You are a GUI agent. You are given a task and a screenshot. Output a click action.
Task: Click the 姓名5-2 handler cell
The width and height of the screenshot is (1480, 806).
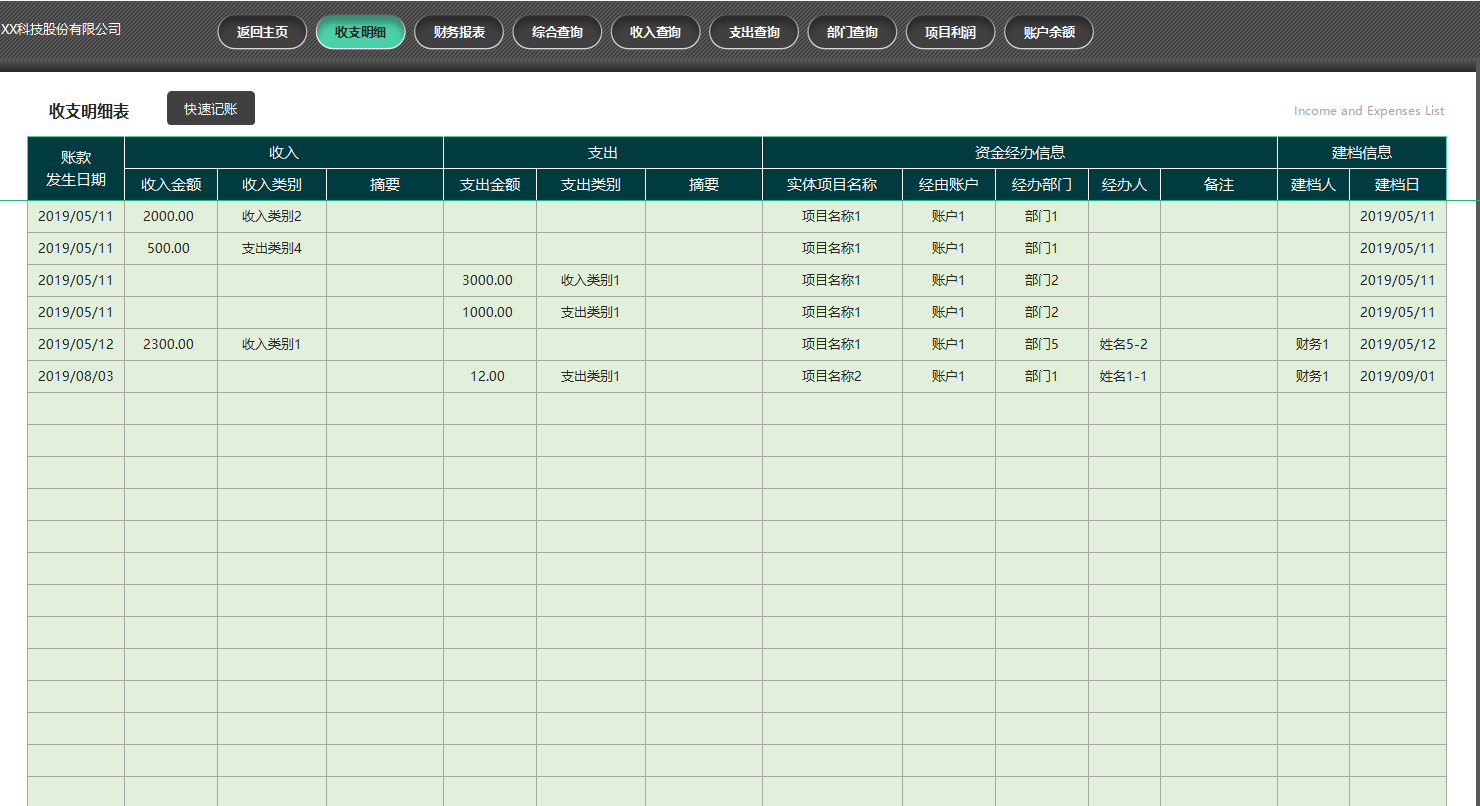pyautogui.click(x=1123, y=344)
